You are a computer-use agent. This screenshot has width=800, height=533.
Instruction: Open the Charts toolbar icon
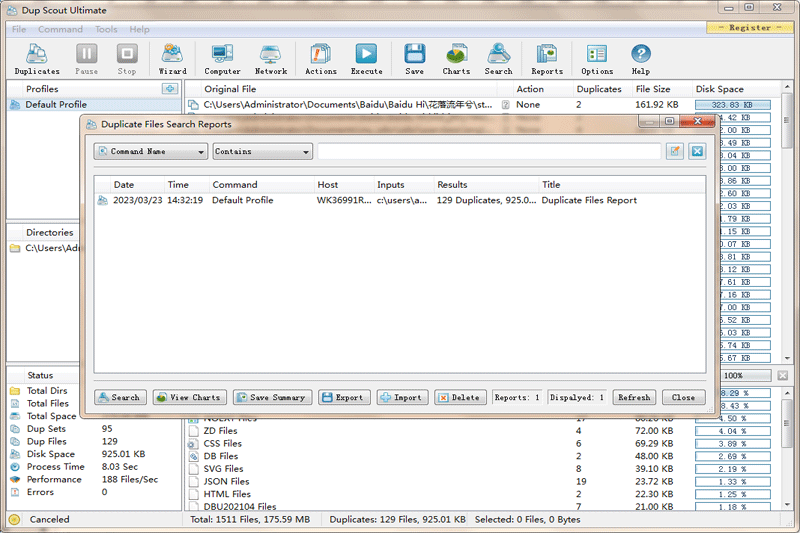(x=456, y=59)
